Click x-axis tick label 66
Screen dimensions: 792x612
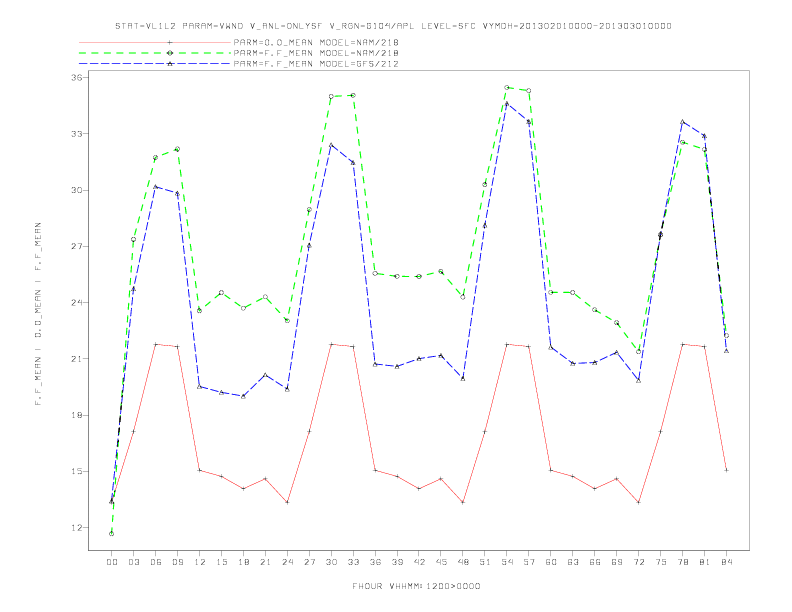tap(595, 562)
